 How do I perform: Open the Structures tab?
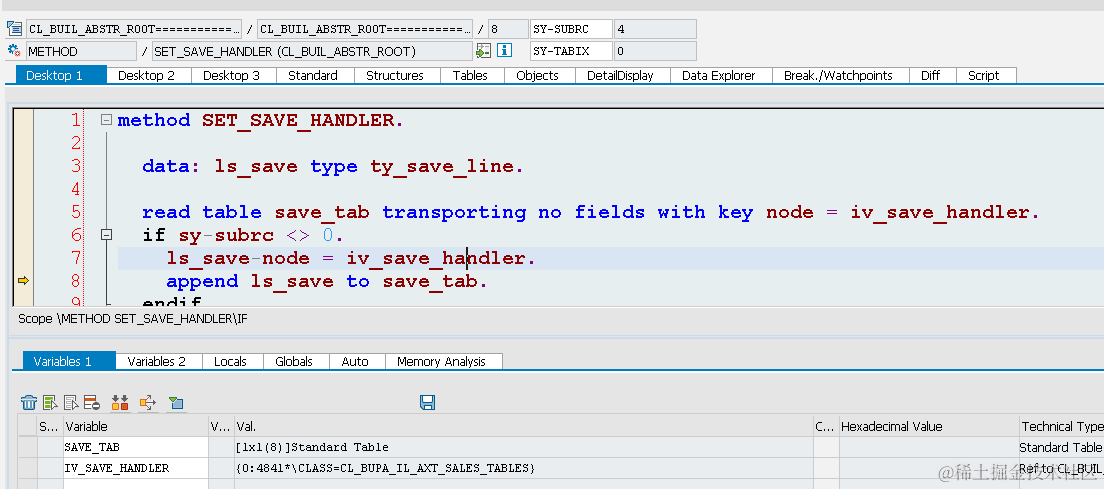click(394, 75)
